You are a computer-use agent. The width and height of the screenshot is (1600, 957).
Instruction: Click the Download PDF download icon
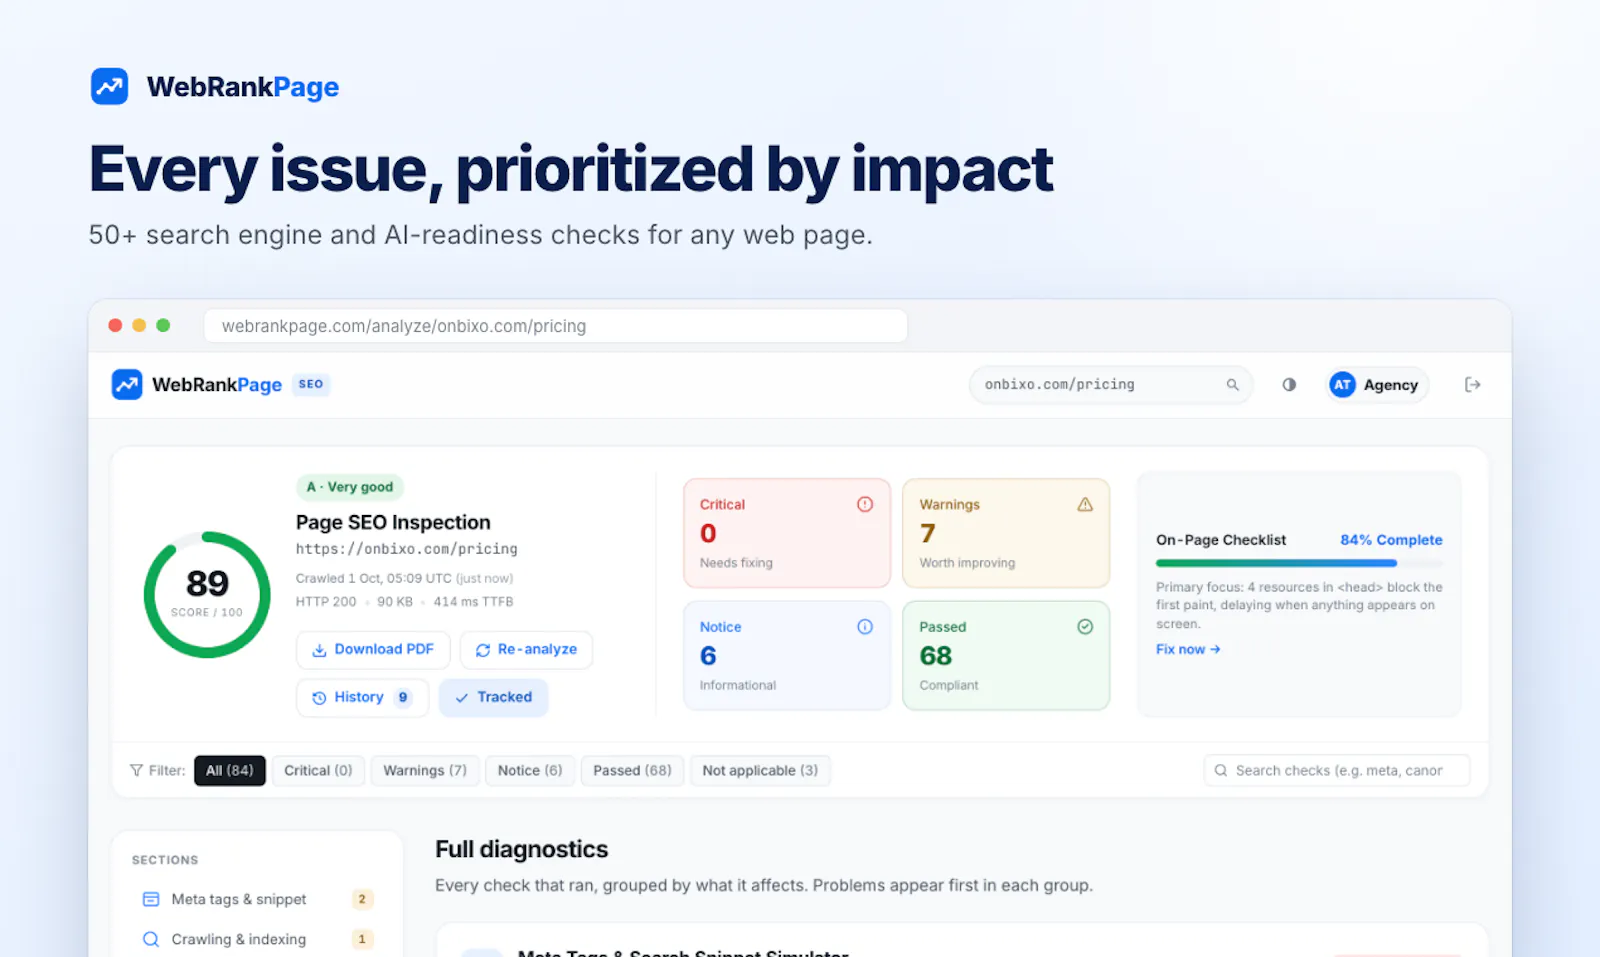point(319,650)
